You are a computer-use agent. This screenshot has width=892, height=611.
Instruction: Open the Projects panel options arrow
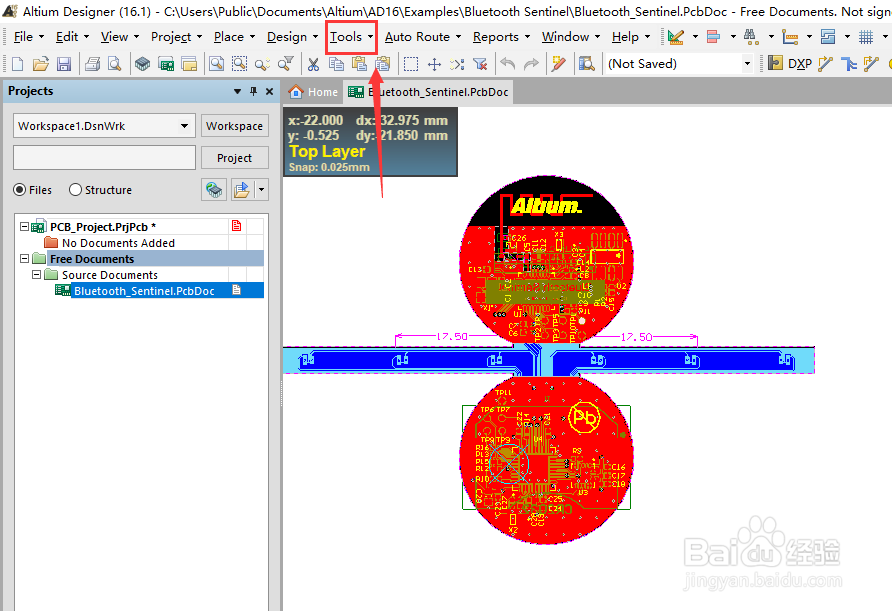[237, 91]
